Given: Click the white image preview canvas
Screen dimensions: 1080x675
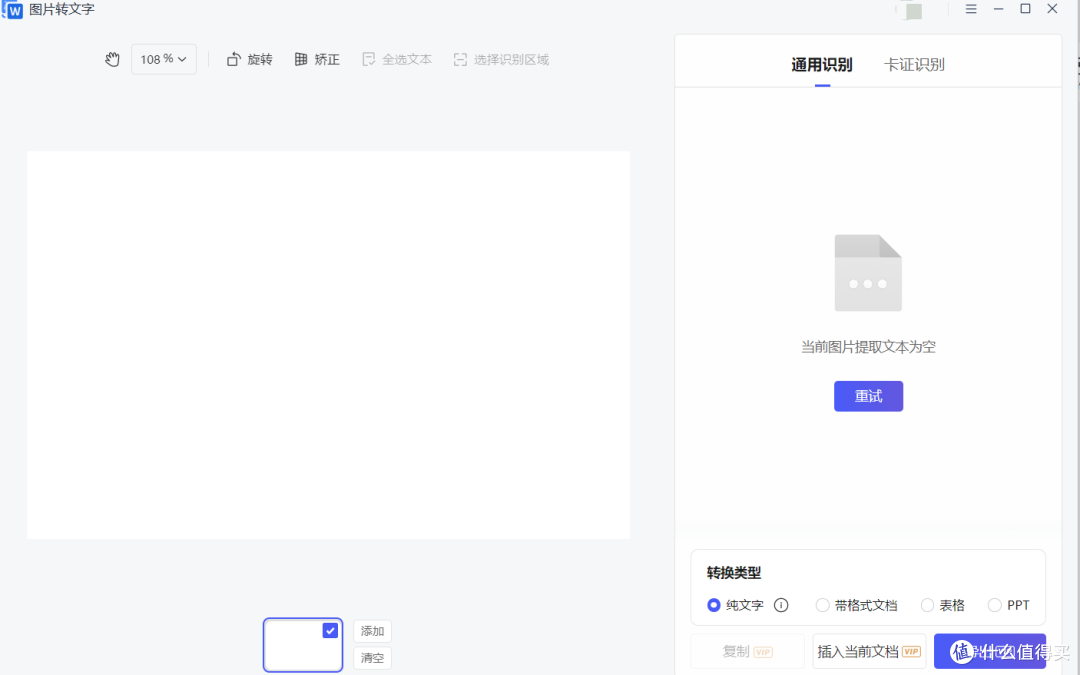Looking at the screenshot, I should [x=329, y=344].
